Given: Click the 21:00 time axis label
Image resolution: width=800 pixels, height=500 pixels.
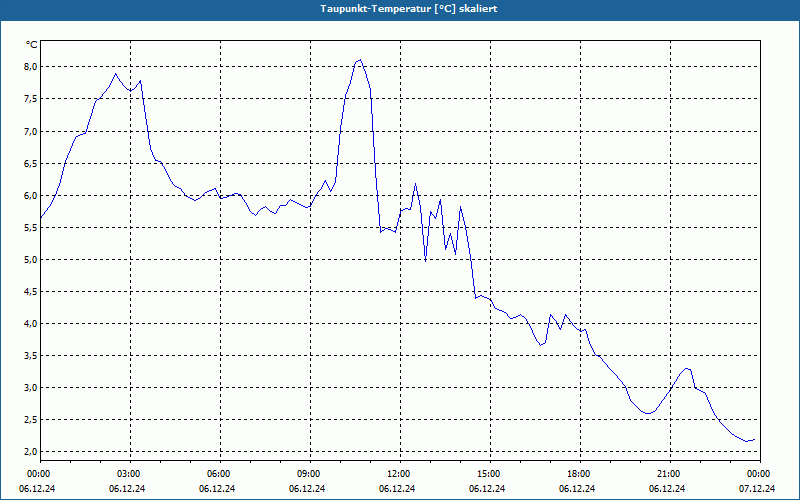Looking at the screenshot, I should [670, 474].
